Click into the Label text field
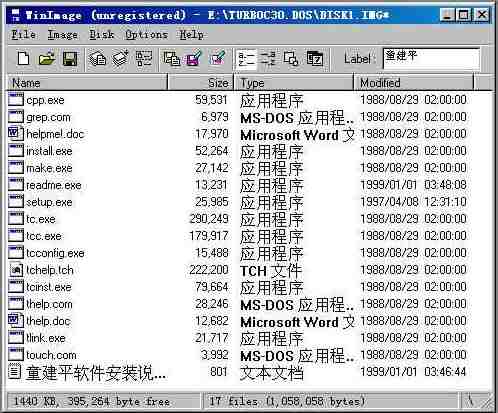The height and width of the screenshot is (413, 498). 431,59
